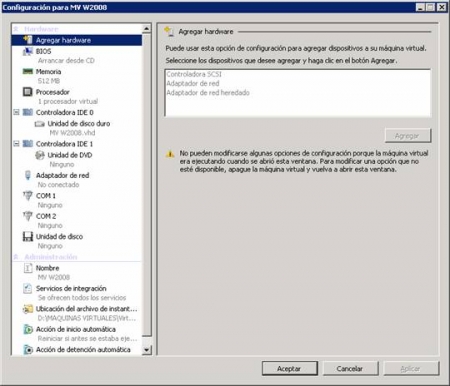The height and width of the screenshot is (386, 450).
Task: Click the tree scrollbar down arrow
Action: (146, 350)
